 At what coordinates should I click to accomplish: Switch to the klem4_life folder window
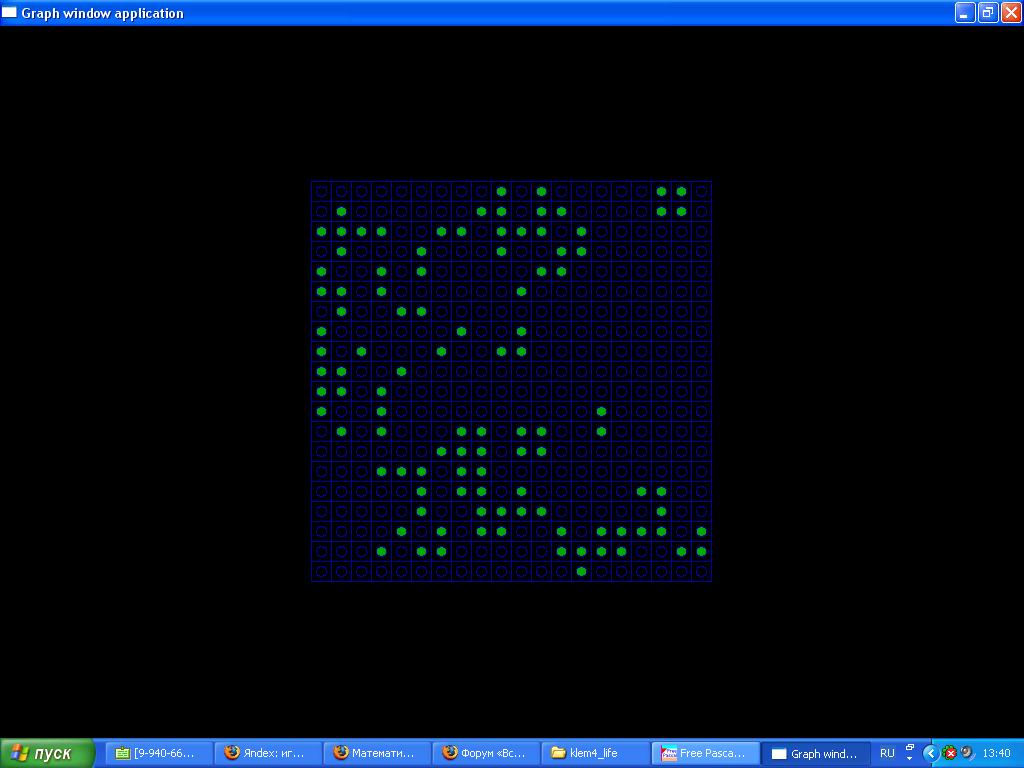[x=595, y=753]
